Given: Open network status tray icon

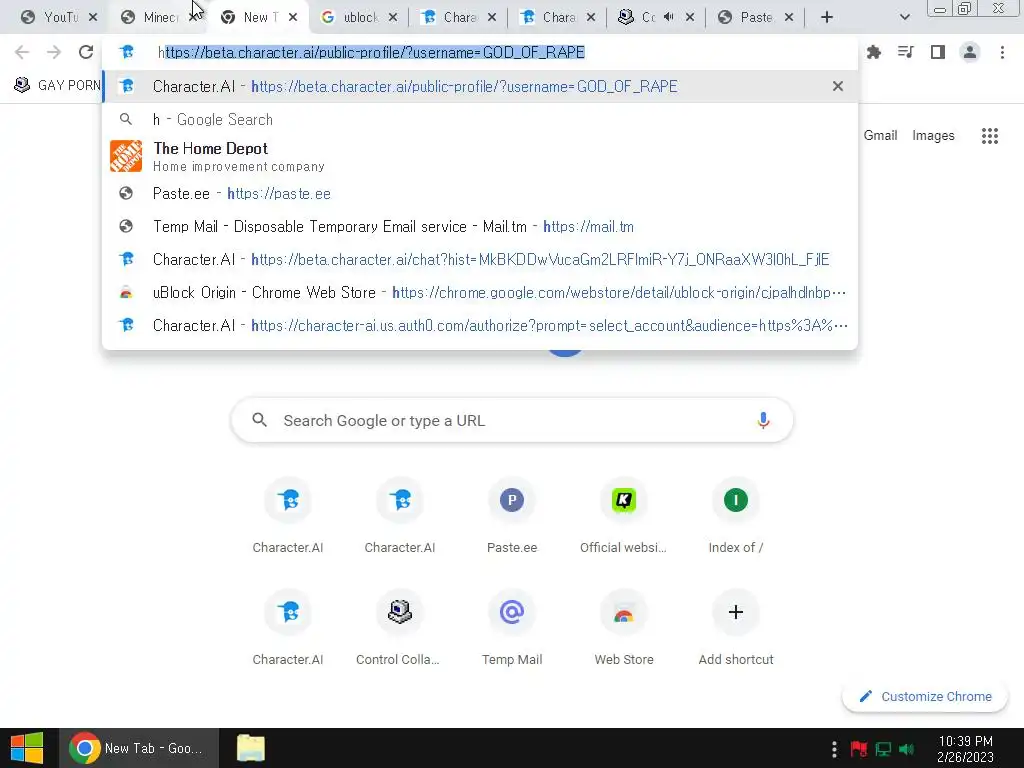Looking at the screenshot, I should 884,748.
